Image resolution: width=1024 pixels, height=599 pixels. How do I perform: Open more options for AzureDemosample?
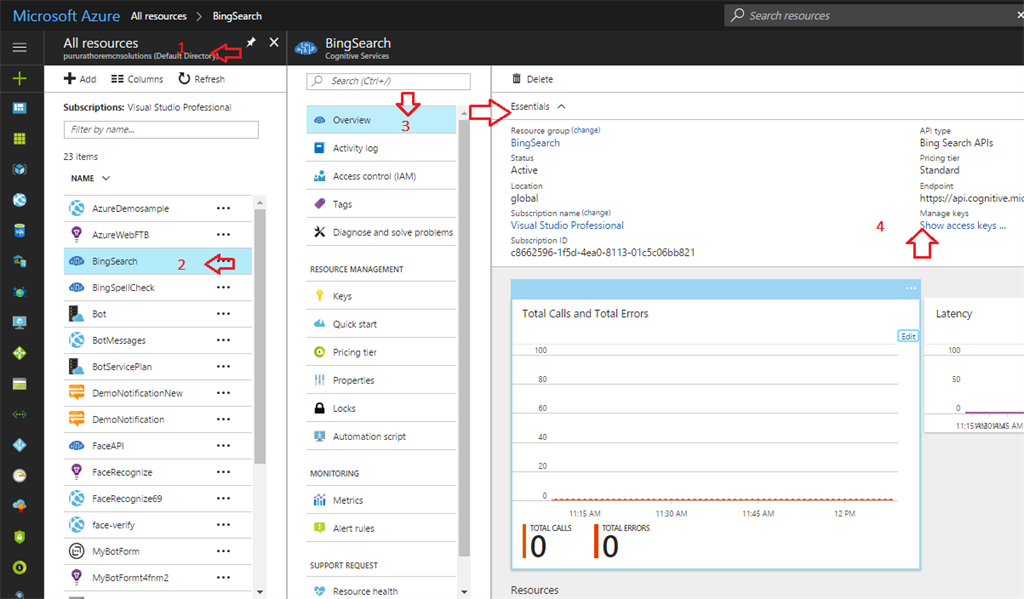pos(223,208)
